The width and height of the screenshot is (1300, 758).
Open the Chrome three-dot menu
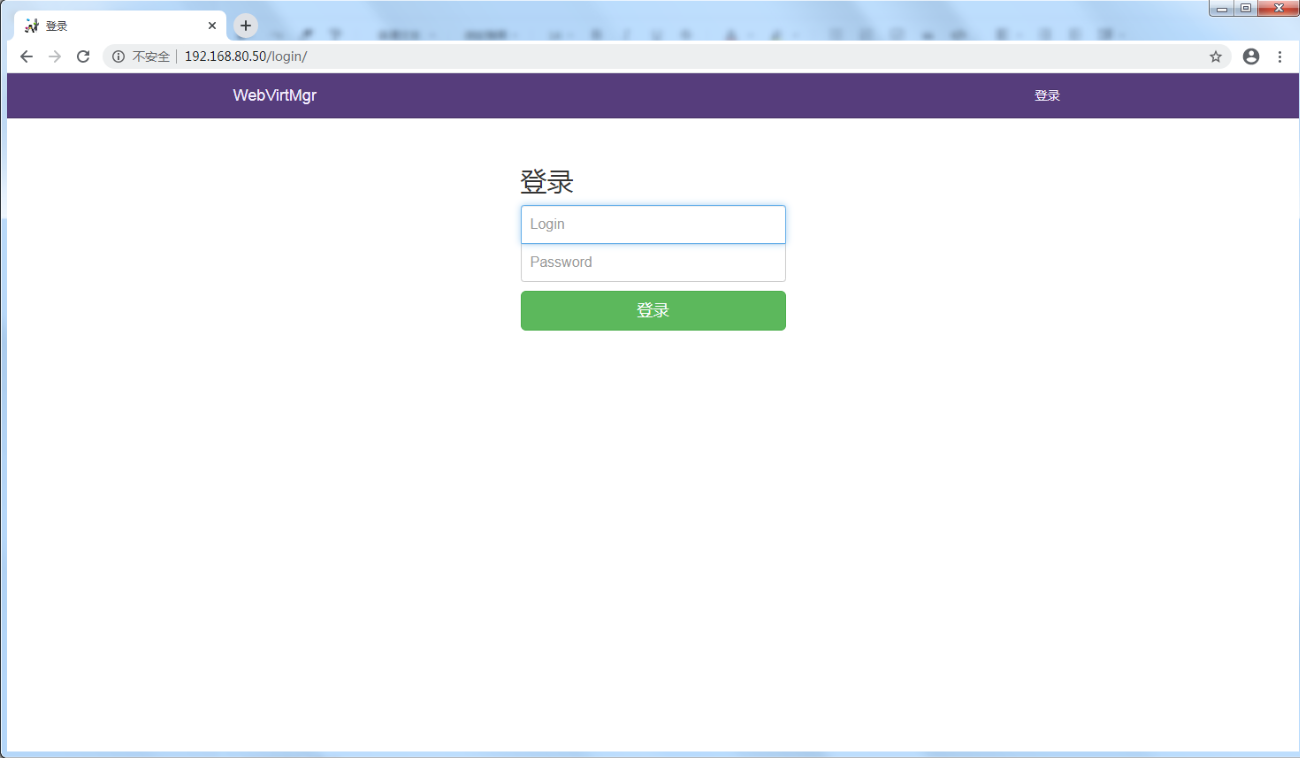(x=1279, y=57)
